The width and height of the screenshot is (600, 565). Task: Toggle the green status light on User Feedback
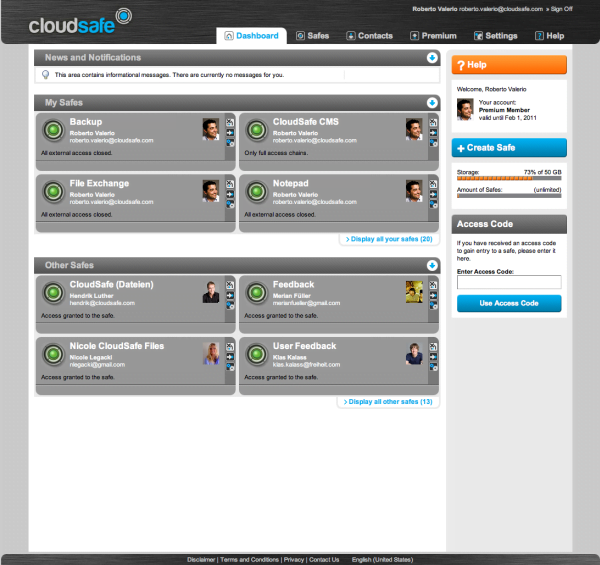pyautogui.click(x=257, y=354)
